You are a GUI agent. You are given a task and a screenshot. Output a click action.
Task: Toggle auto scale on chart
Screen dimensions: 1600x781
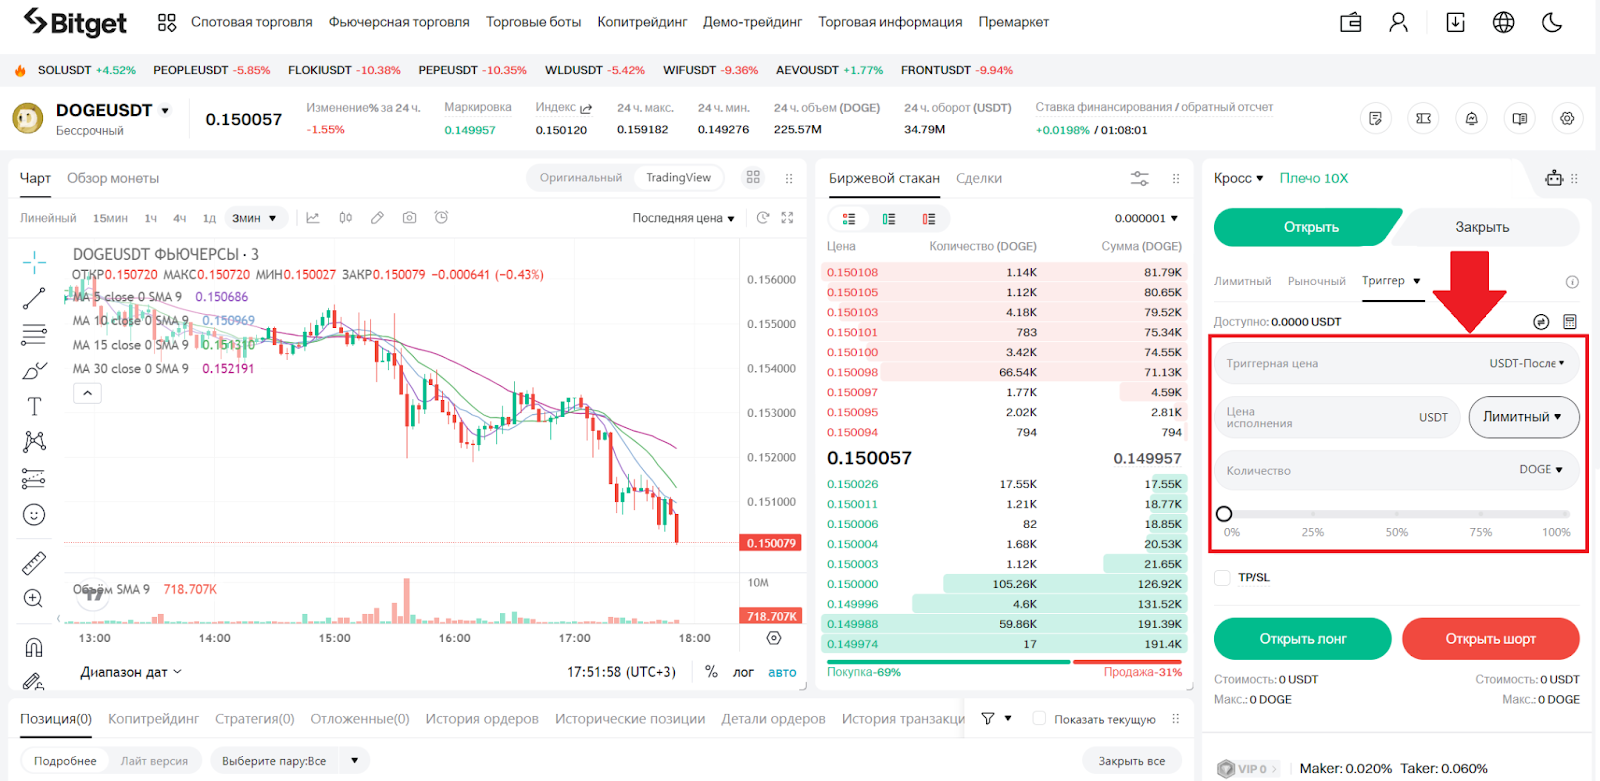(782, 672)
